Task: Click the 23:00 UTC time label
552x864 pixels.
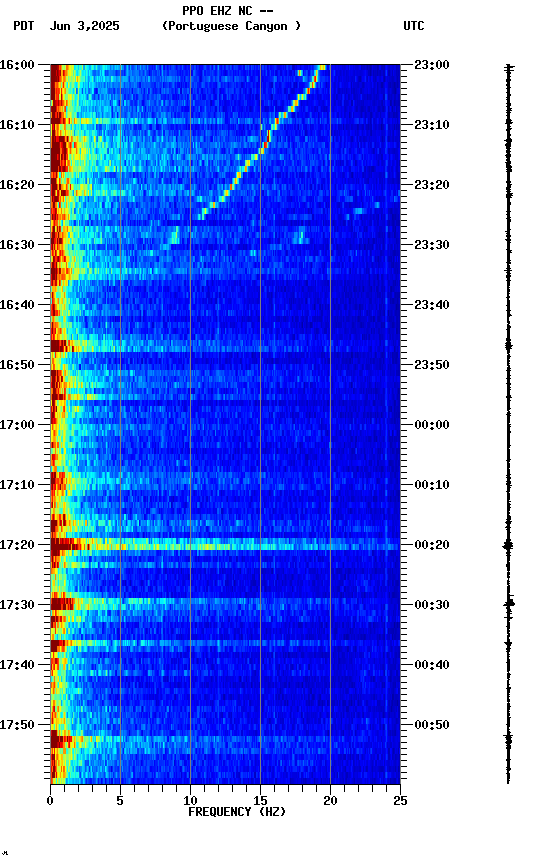Action: click(x=432, y=65)
